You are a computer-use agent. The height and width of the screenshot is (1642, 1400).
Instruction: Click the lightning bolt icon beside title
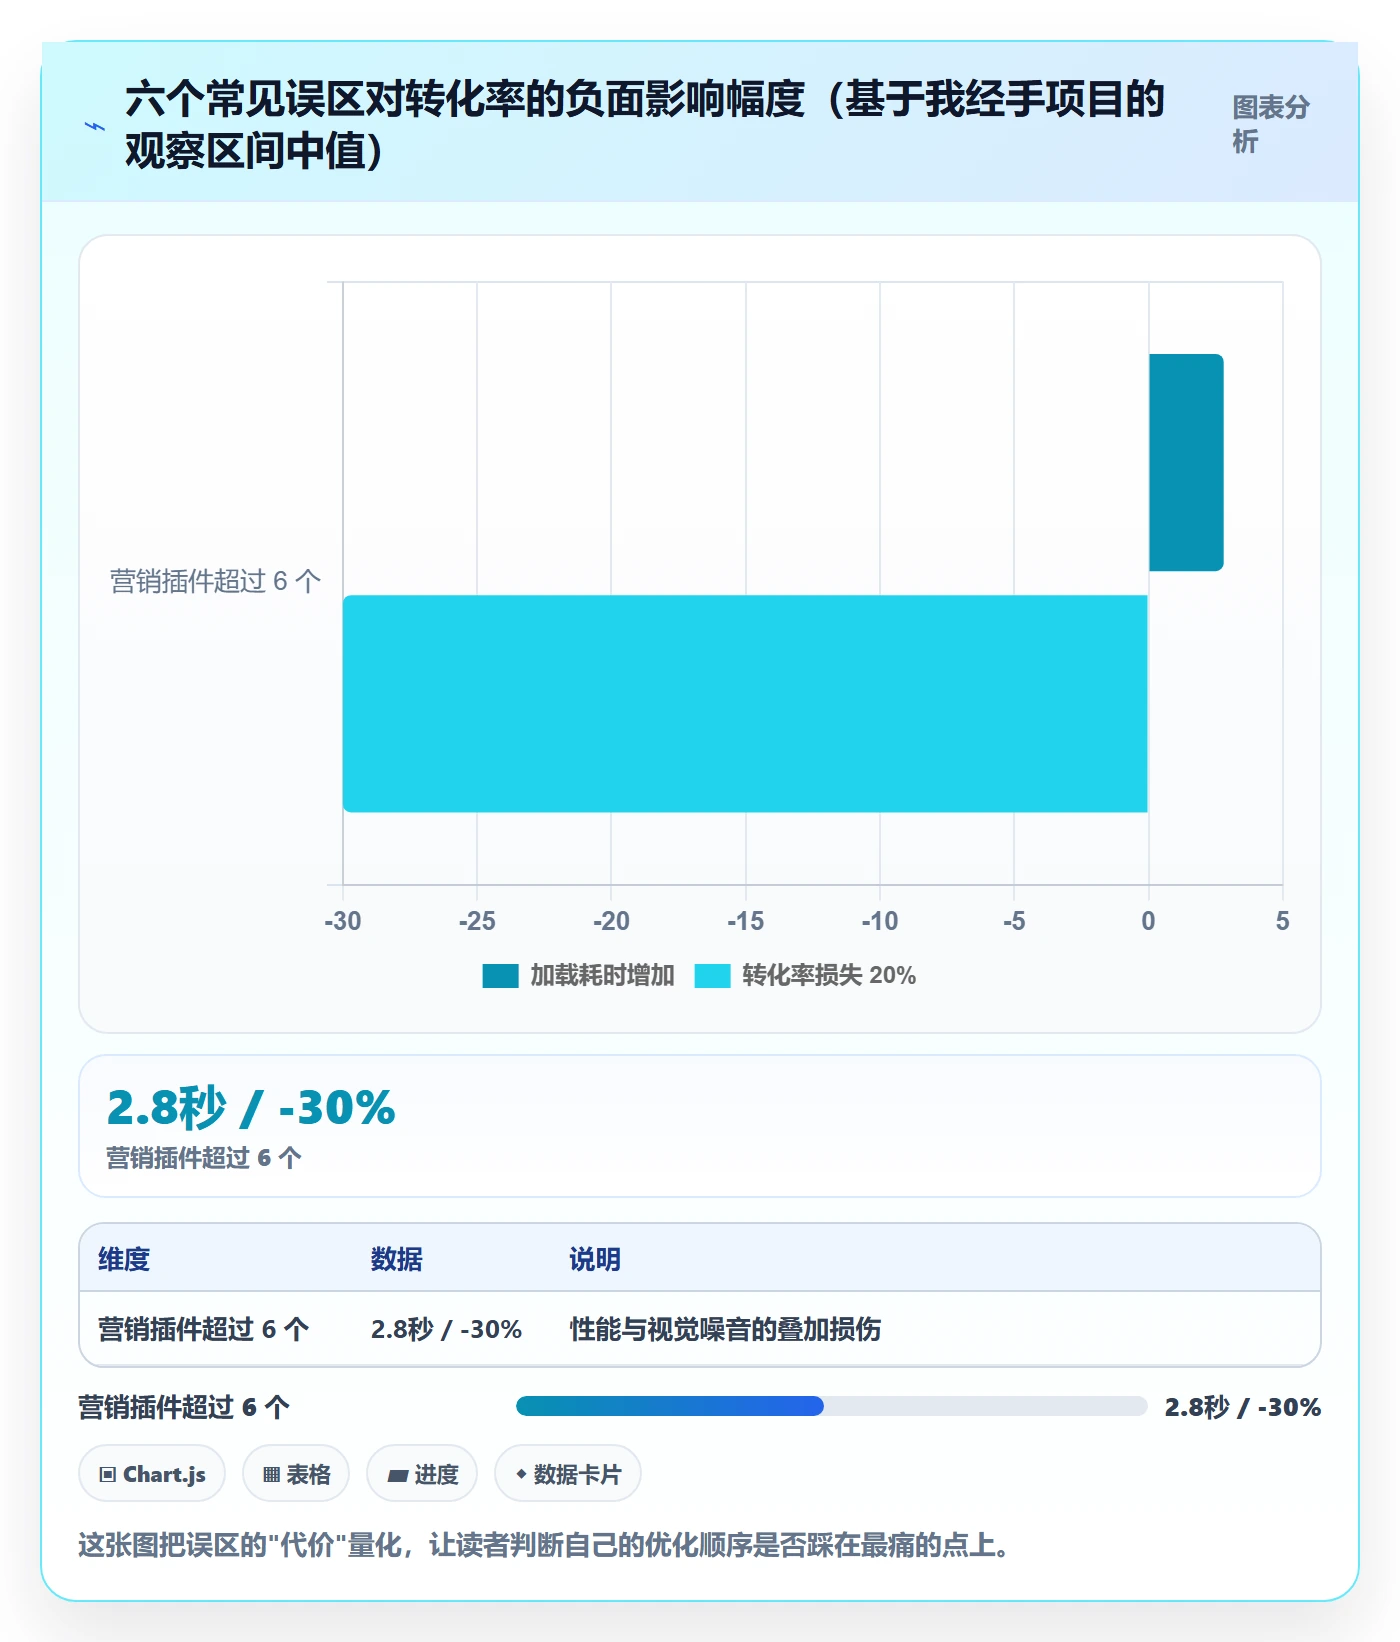click(95, 126)
